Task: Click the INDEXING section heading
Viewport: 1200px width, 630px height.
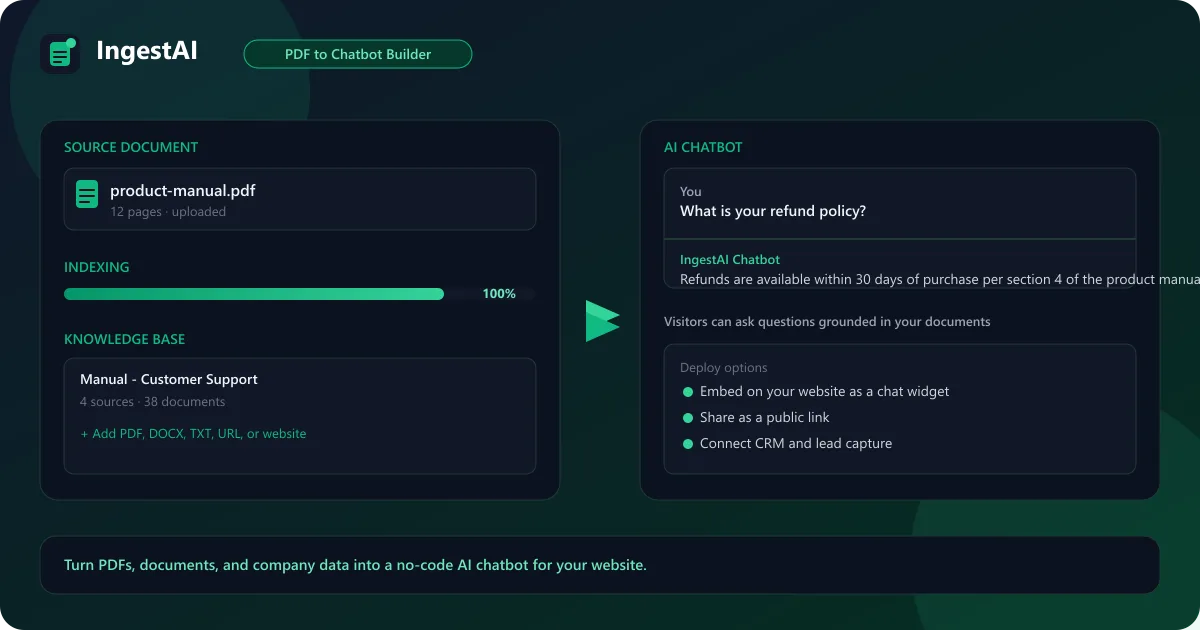Action: click(x=97, y=267)
